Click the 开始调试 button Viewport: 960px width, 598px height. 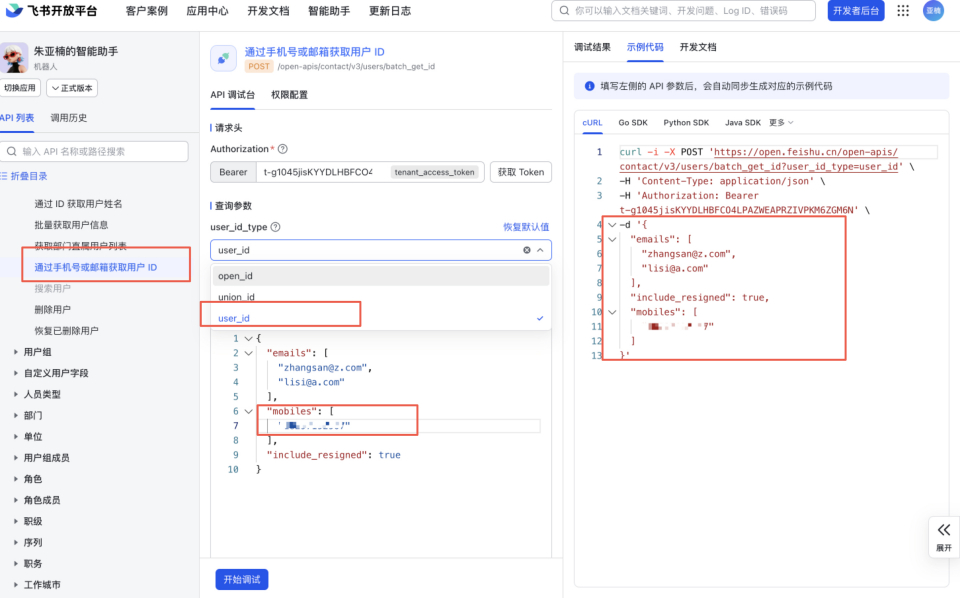coord(242,579)
